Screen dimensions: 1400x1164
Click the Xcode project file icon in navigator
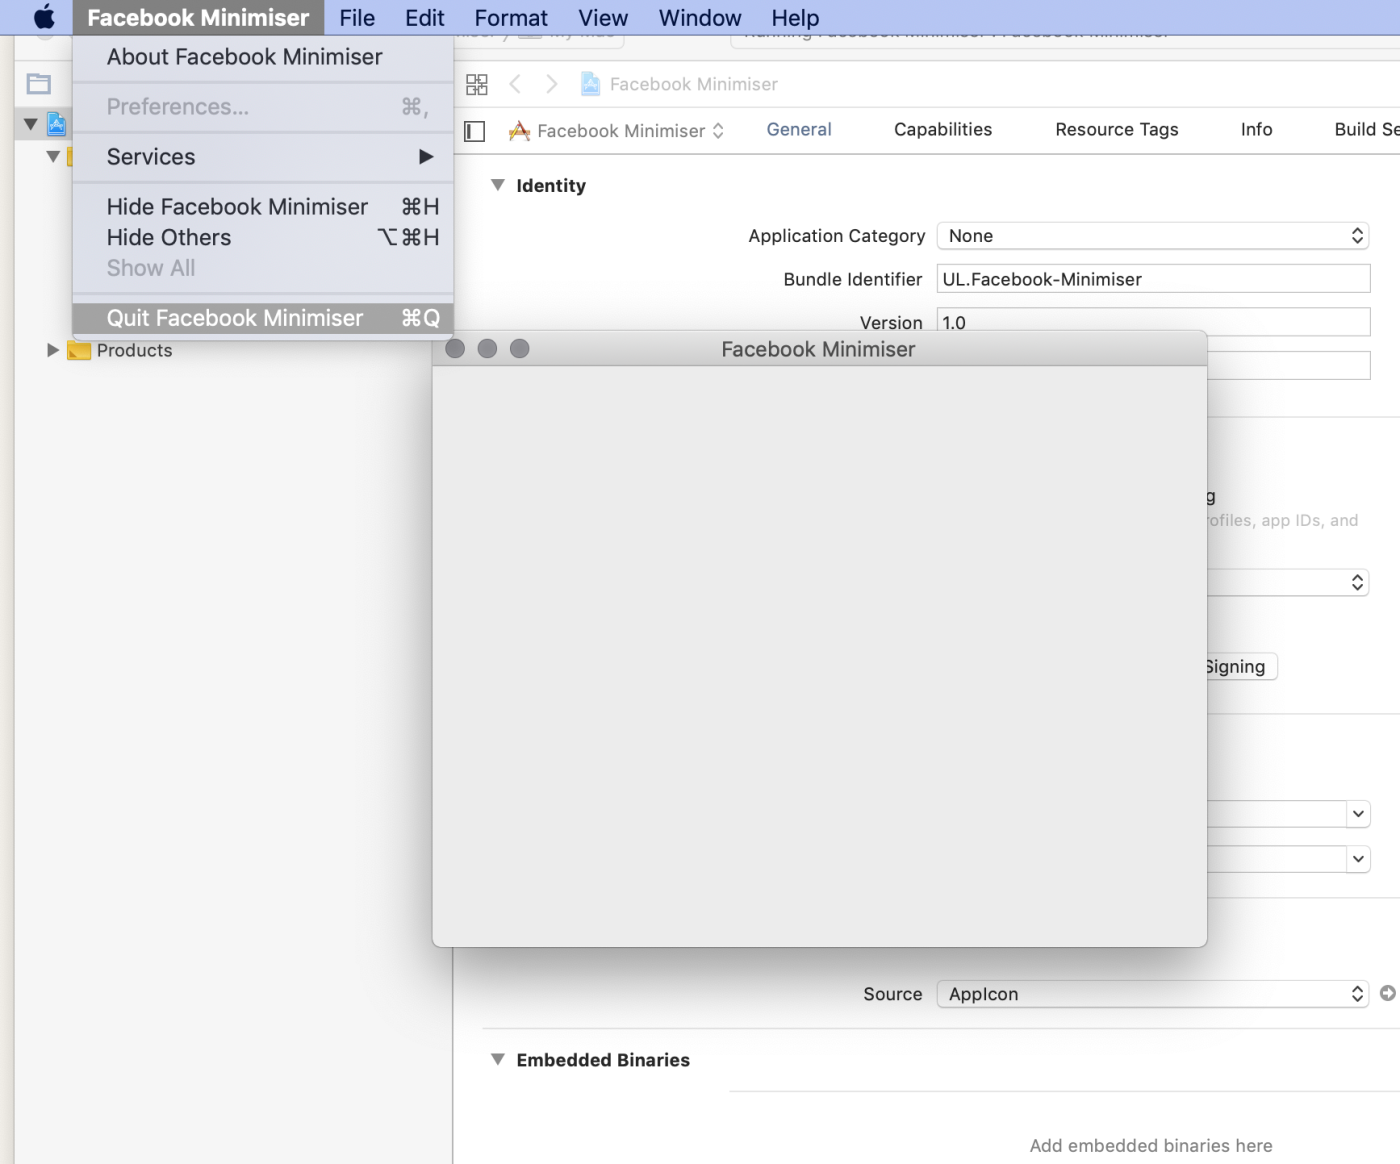57,124
